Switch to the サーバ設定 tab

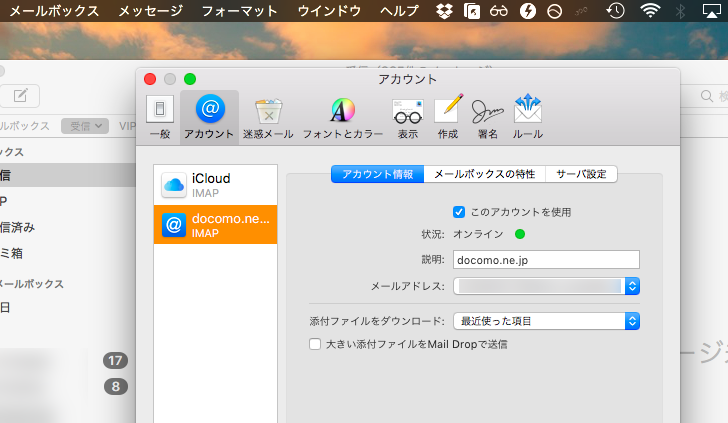point(581,173)
